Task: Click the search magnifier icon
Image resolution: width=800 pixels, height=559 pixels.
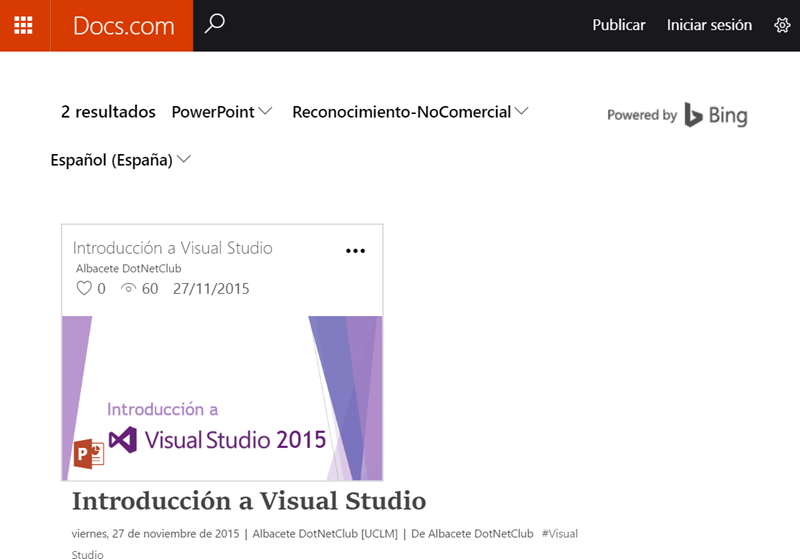Action: (215, 25)
